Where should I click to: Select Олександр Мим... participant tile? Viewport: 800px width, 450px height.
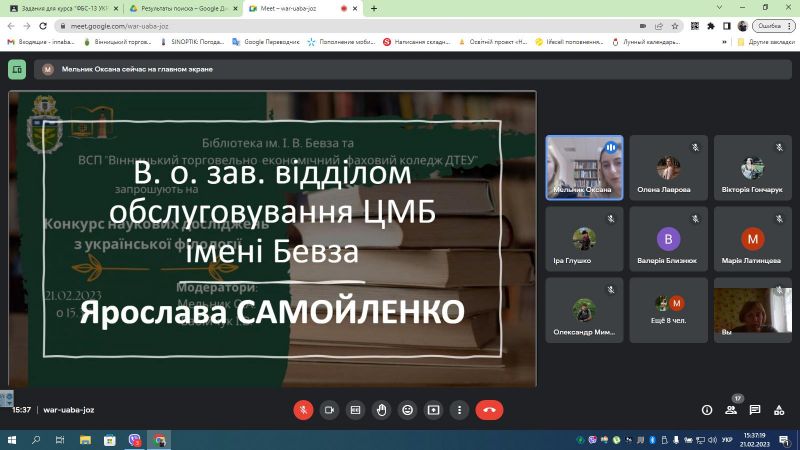[x=584, y=310]
